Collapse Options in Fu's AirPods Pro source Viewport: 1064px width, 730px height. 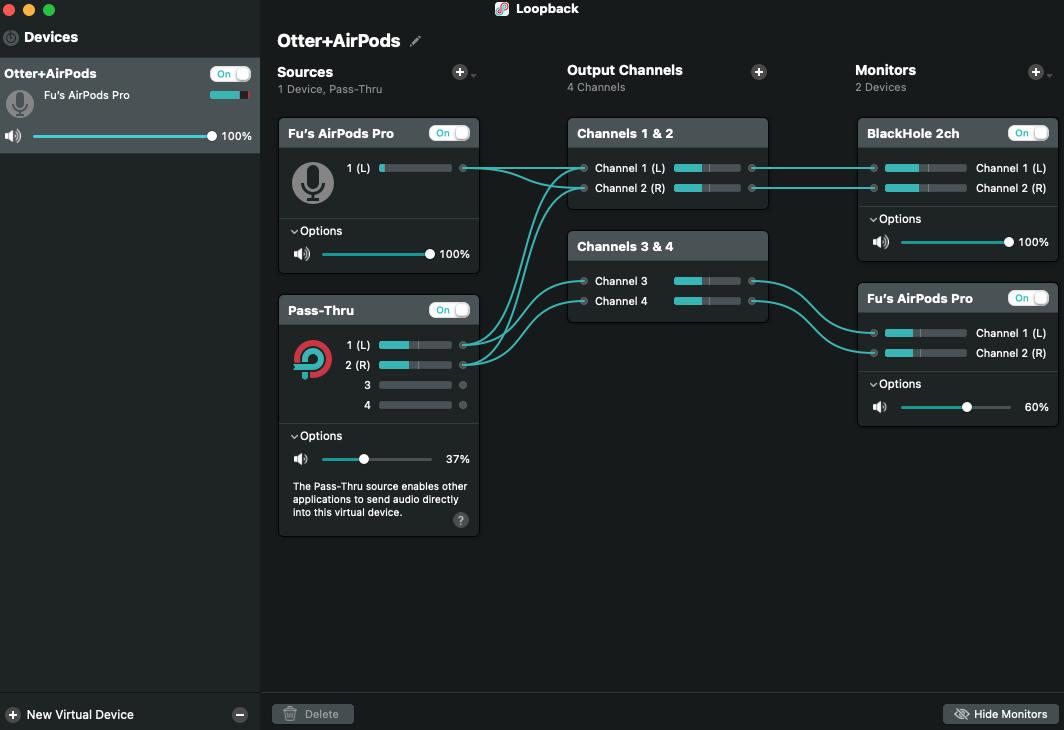(x=316, y=231)
